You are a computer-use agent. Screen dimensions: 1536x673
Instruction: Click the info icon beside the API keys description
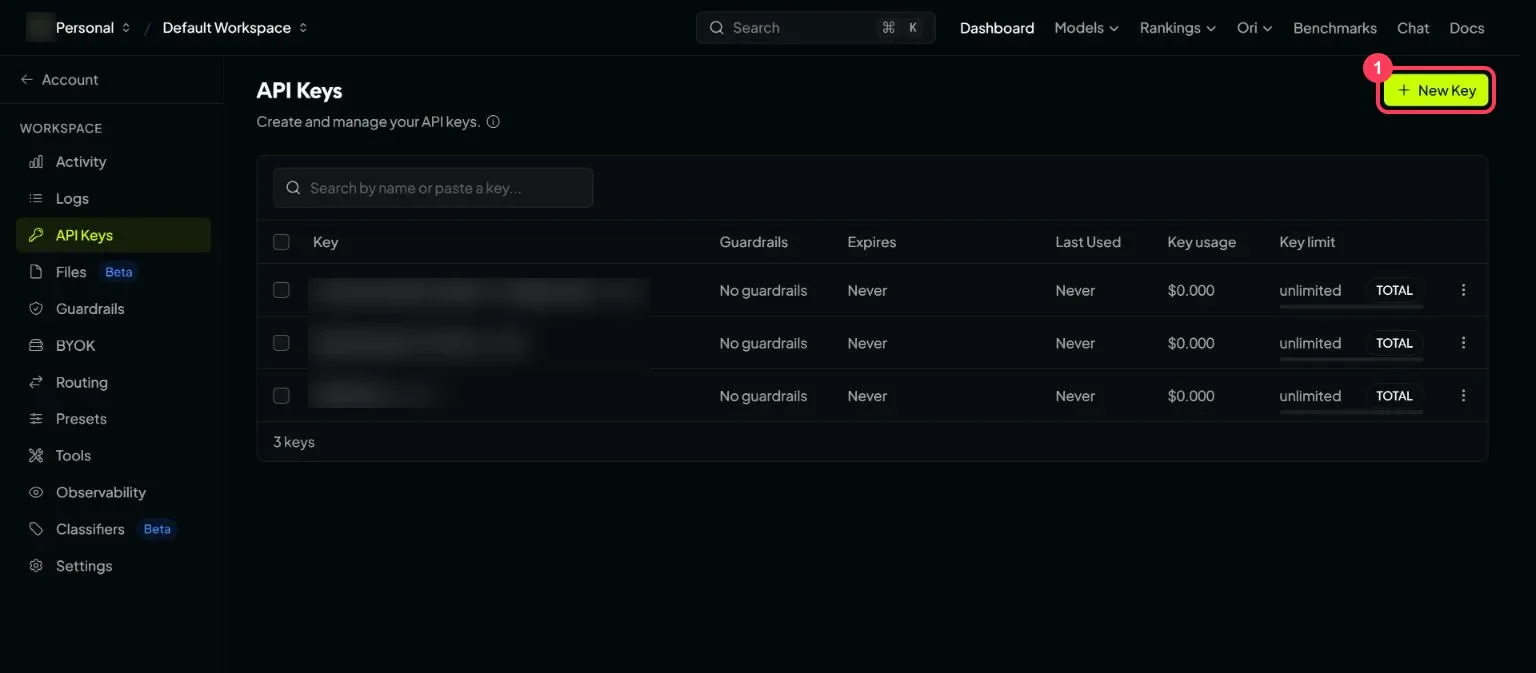493,122
